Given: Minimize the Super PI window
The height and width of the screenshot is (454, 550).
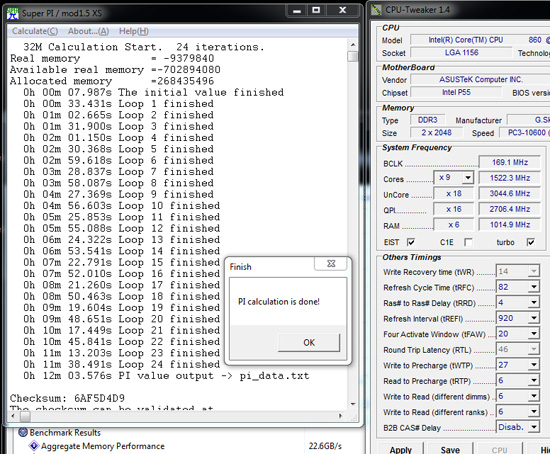Looking at the screenshot, I should (297, 11).
